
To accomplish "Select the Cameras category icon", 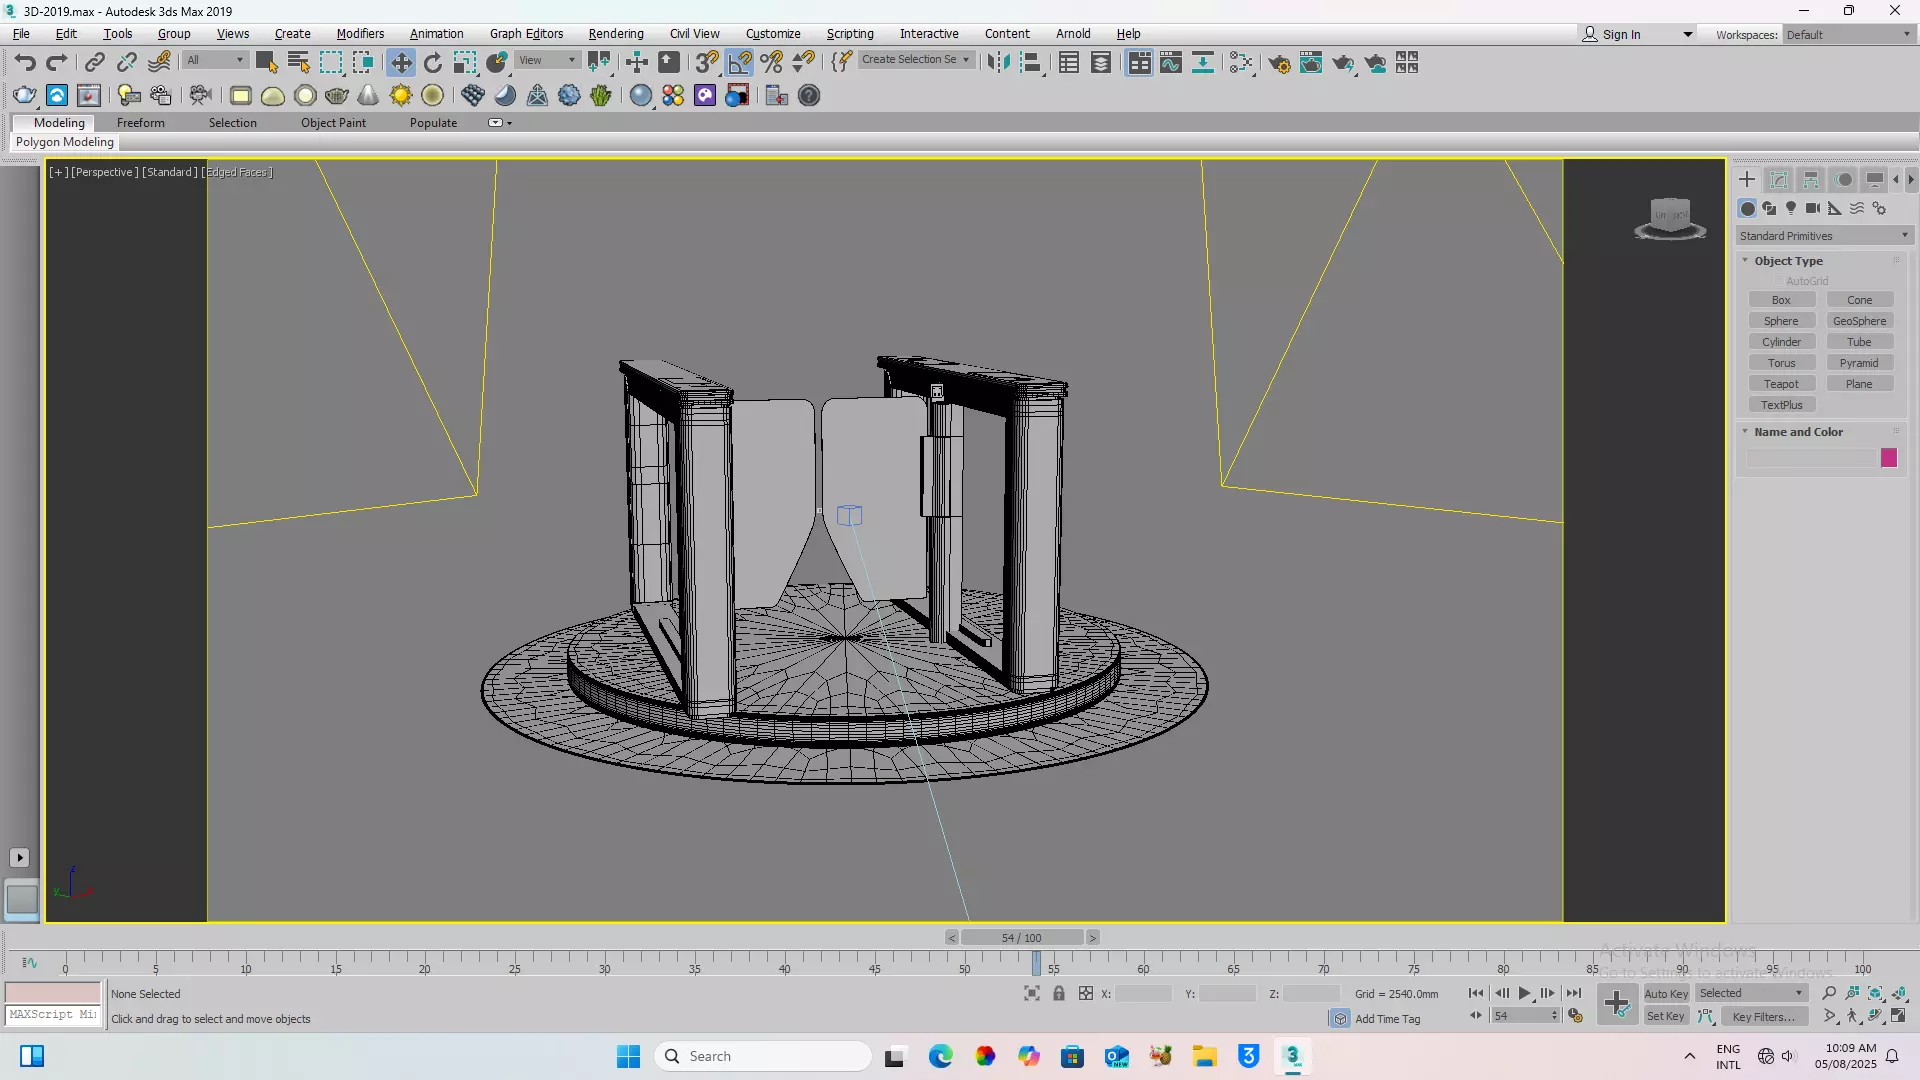I will pos(1813,208).
